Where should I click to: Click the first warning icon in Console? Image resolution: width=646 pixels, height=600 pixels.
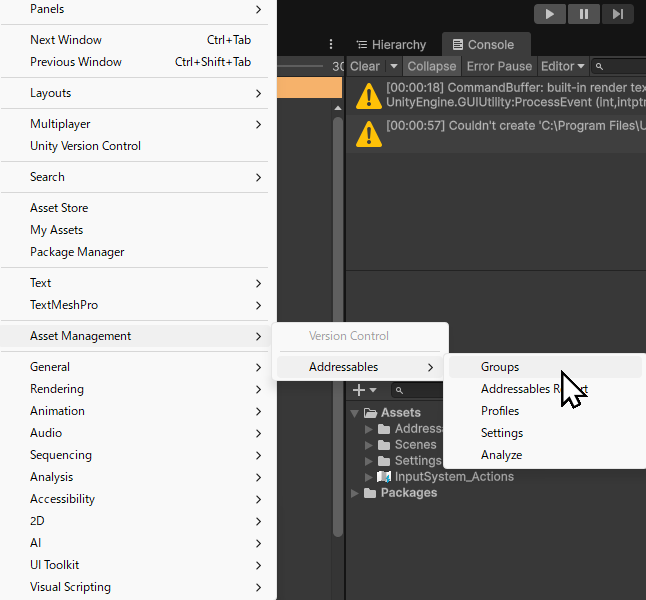point(368,95)
